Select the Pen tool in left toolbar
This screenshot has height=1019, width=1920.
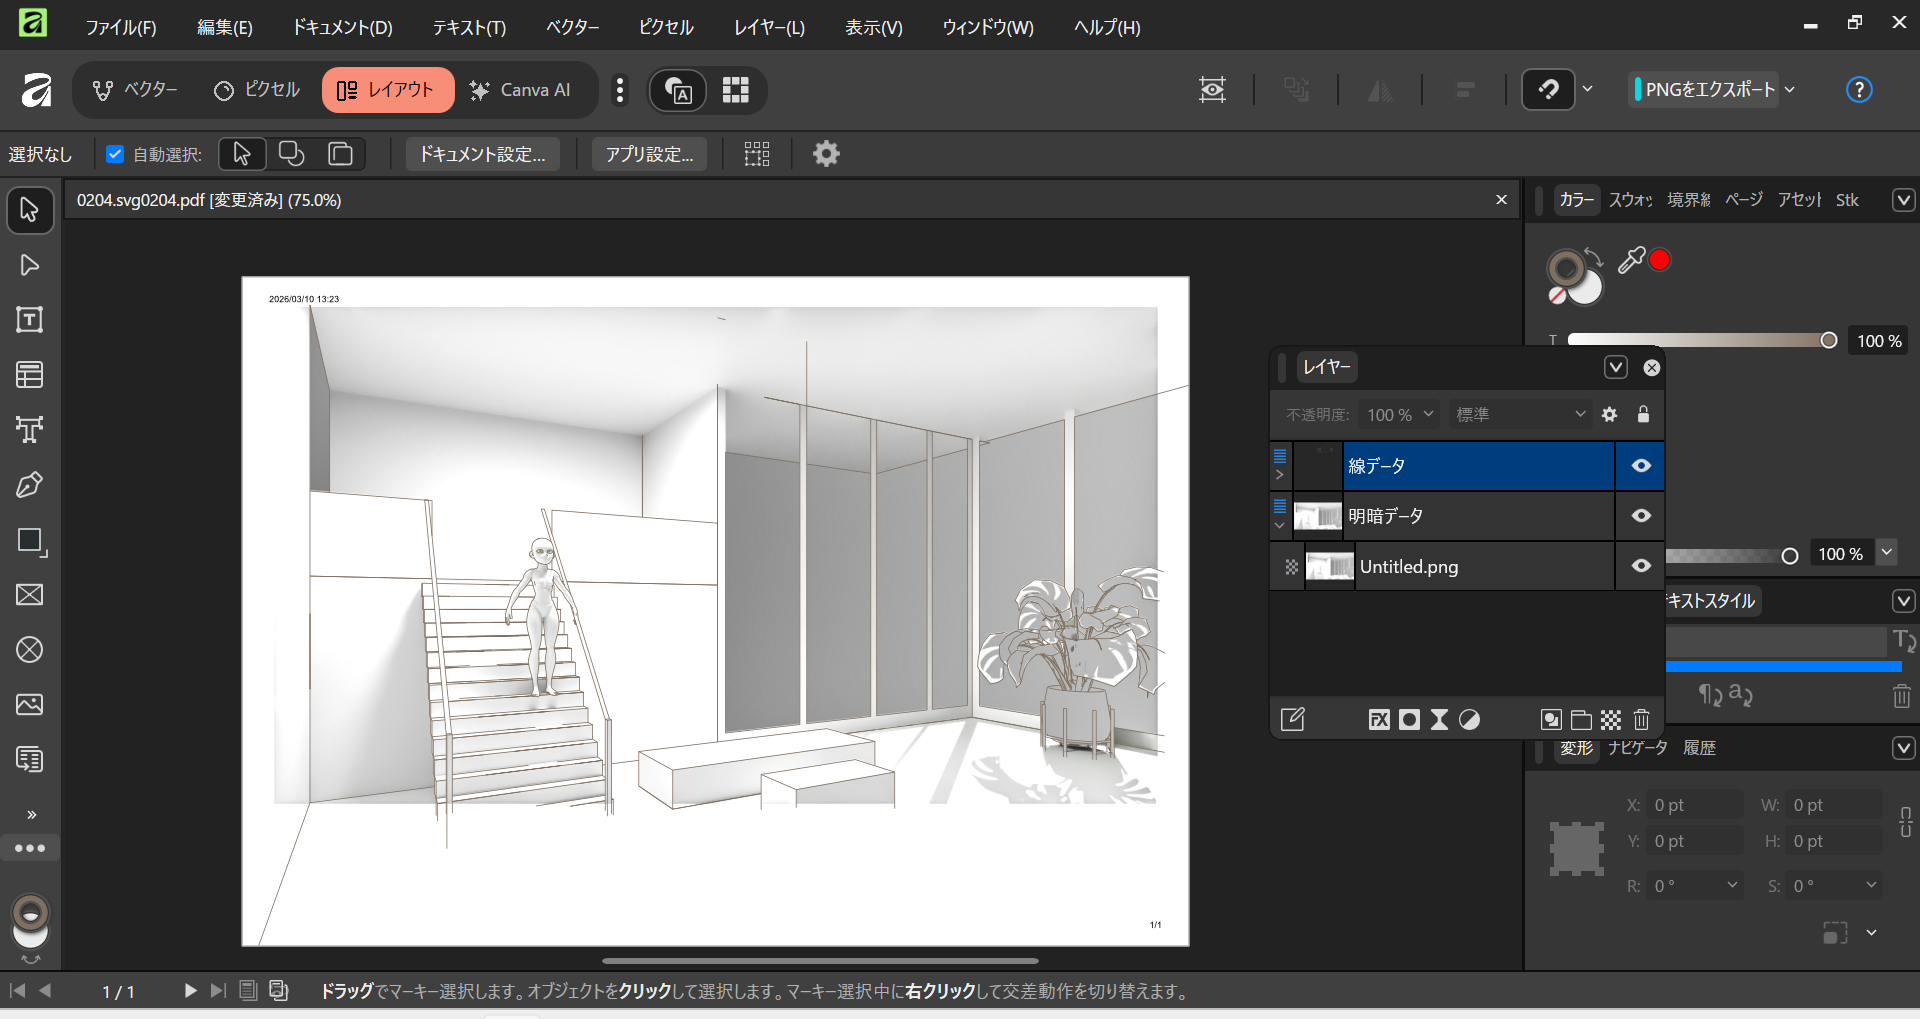[30, 485]
